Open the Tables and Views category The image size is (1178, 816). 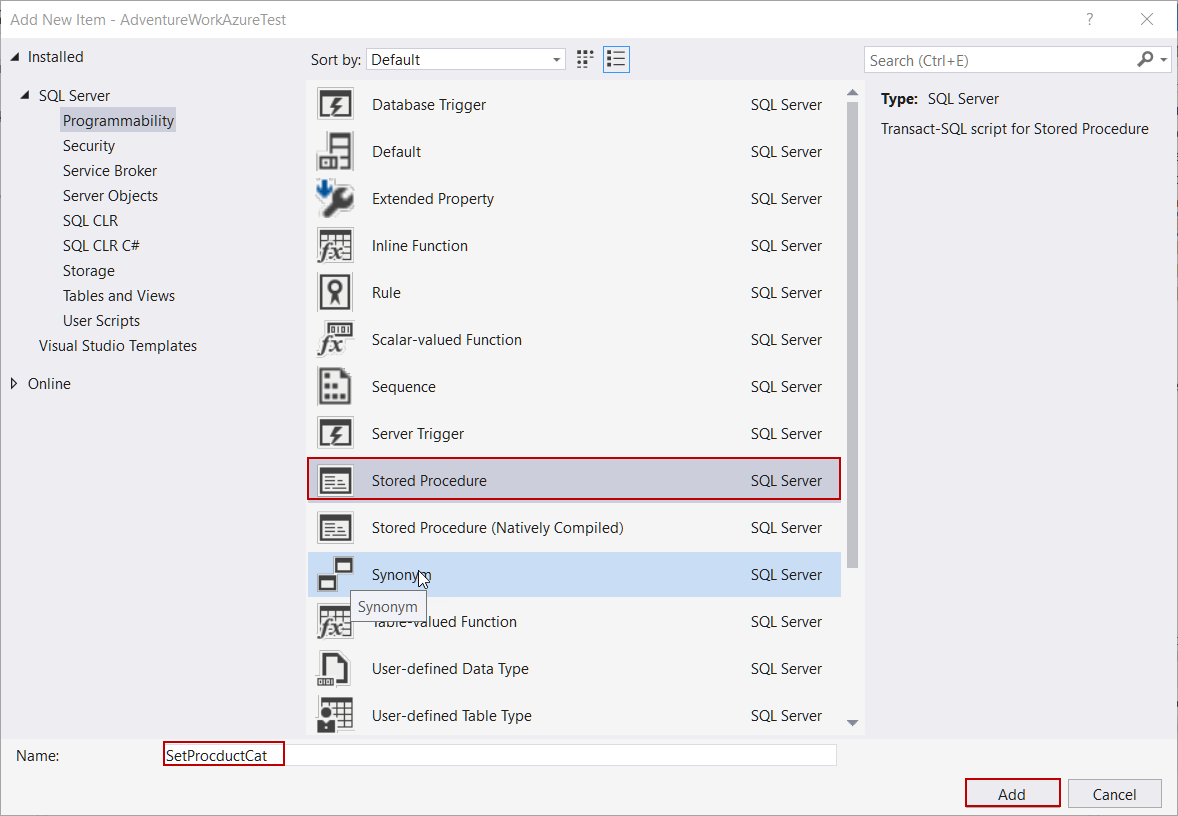(x=119, y=296)
